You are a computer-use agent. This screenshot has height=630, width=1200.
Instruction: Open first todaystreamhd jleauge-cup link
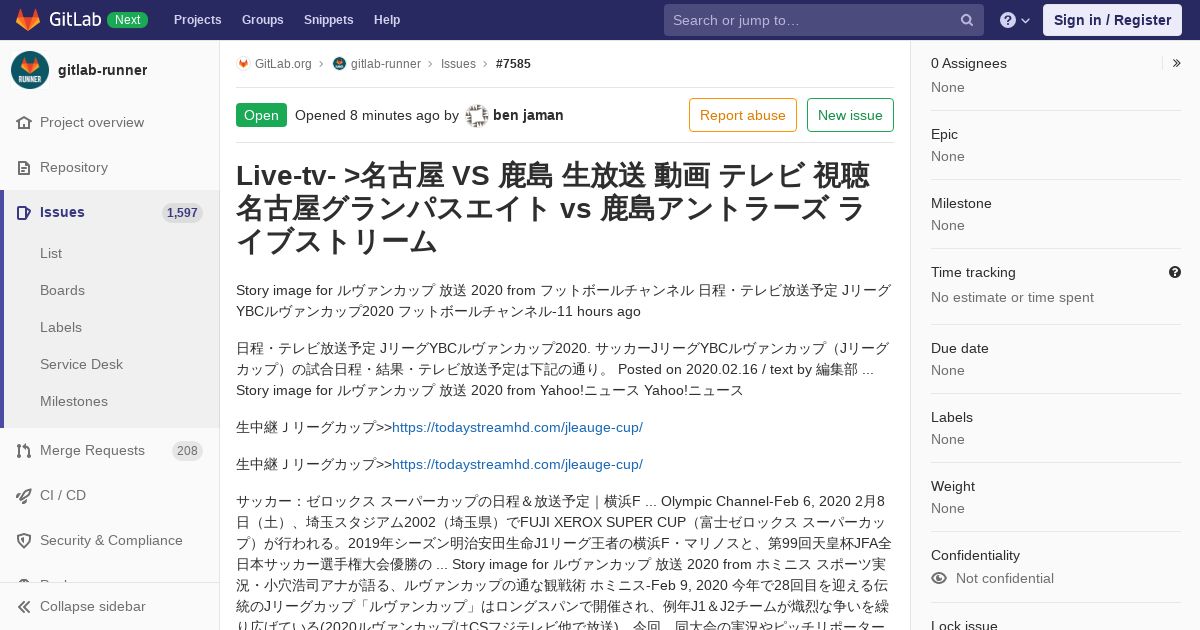click(x=517, y=427)
